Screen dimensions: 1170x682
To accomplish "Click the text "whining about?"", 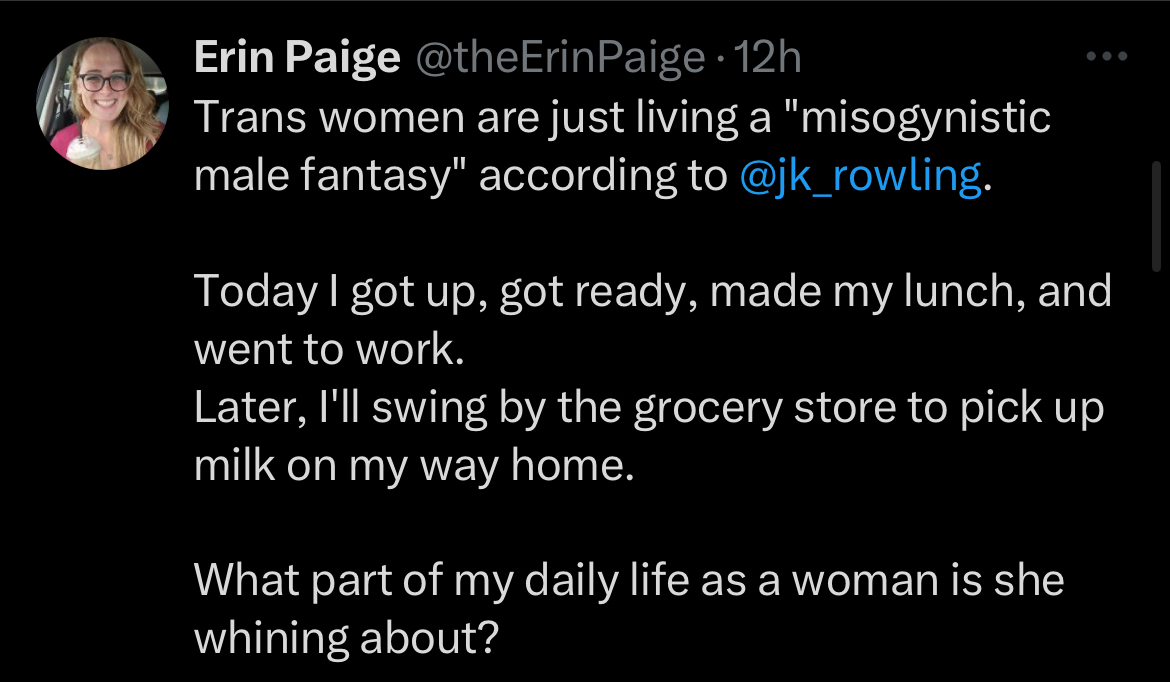I will point(346,639).
